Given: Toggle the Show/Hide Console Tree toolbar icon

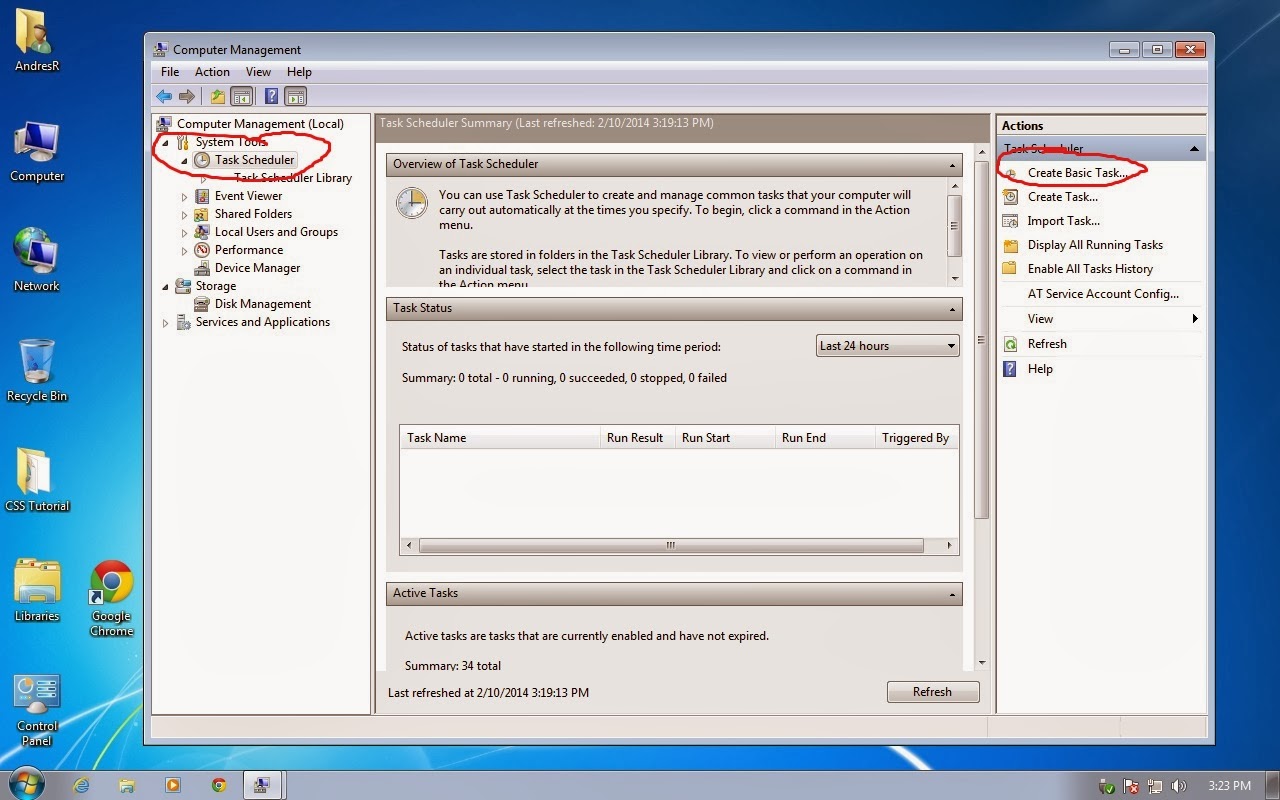Looking at the screenshot, I should tap(240, 96).
